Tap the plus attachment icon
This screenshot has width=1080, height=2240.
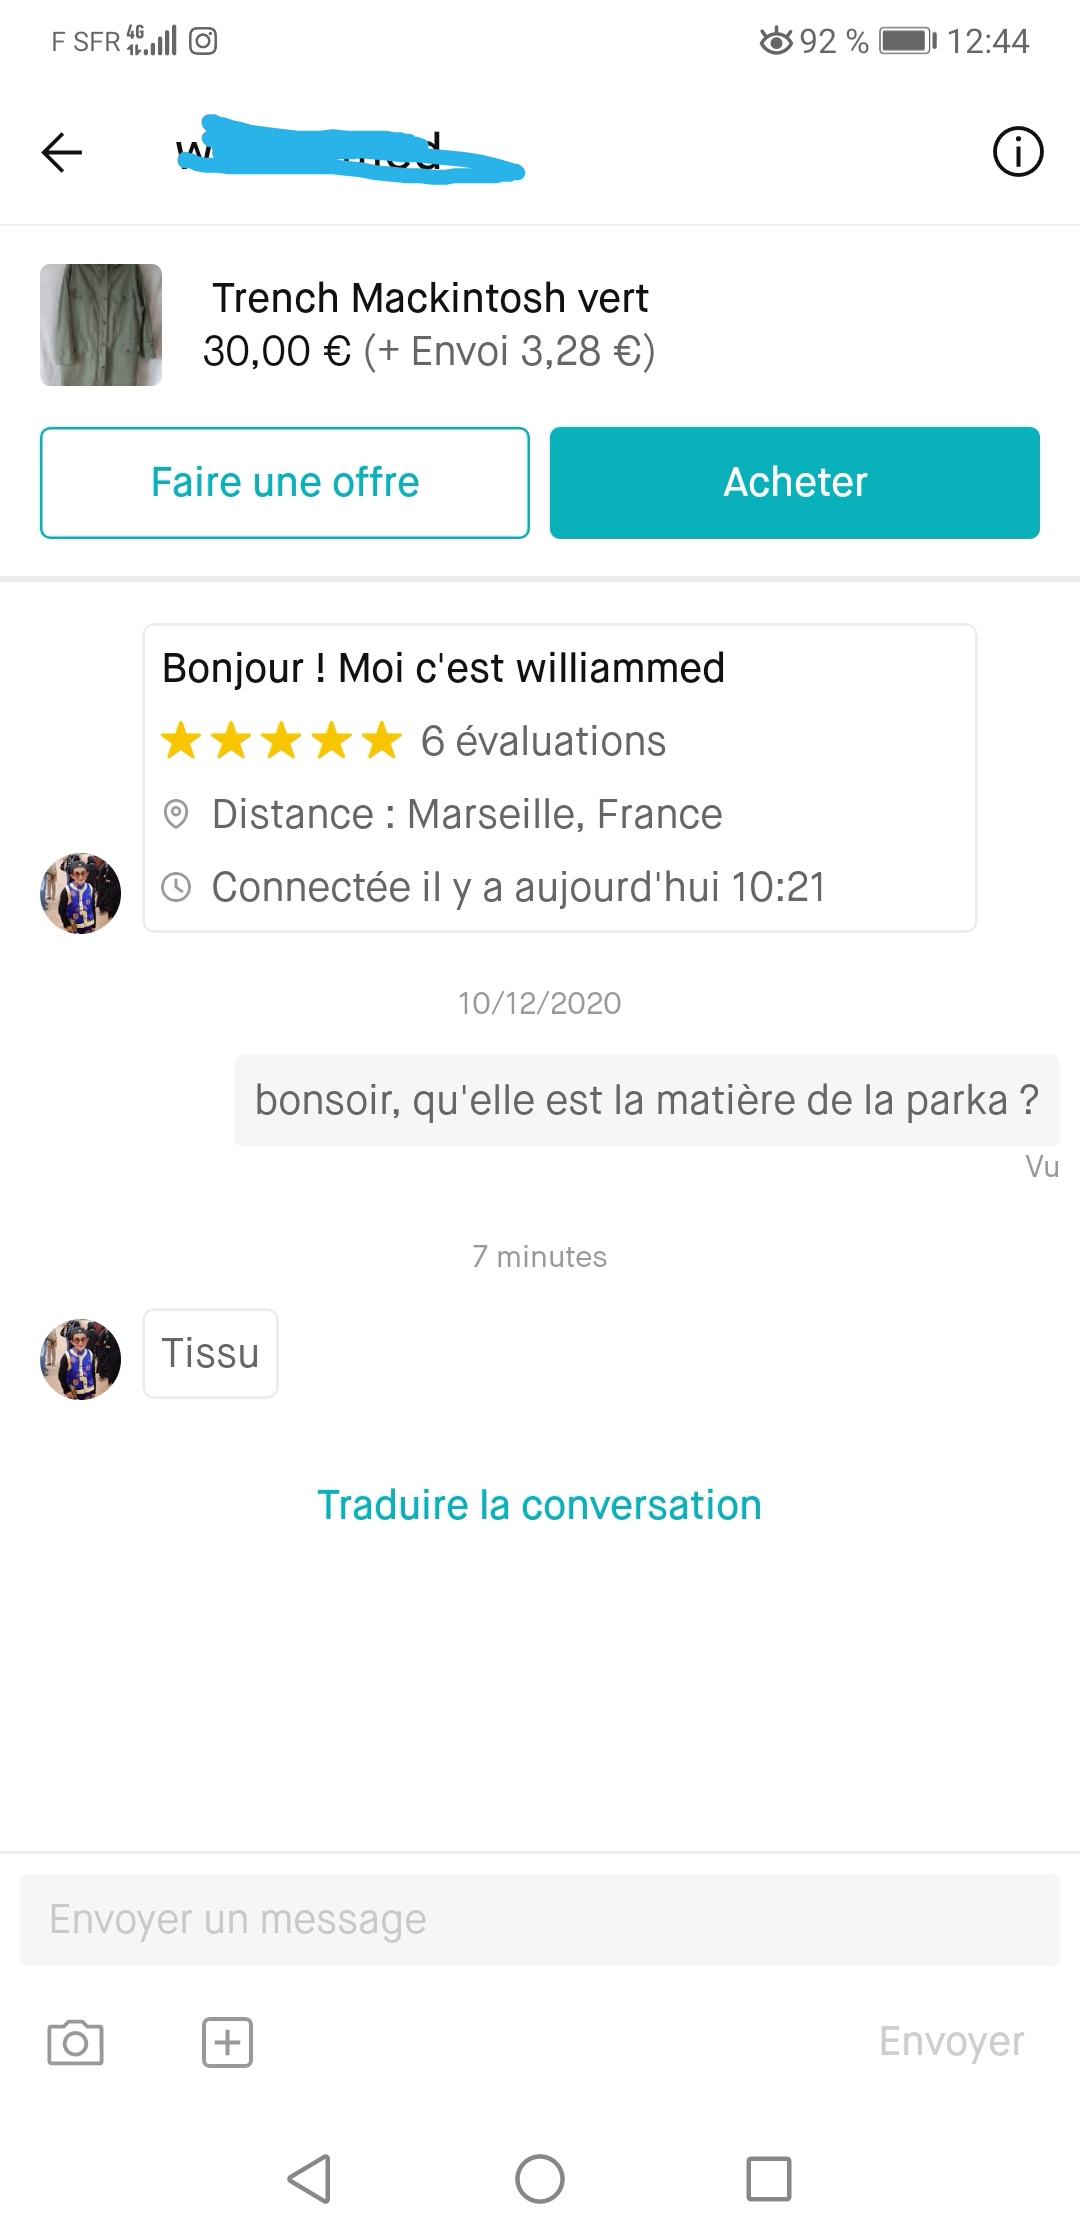click(227, 2041)
